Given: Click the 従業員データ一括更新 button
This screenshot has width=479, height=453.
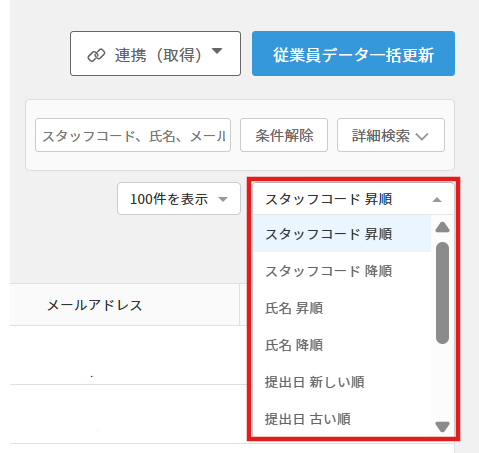Looking at the screenshot, I should [x=353, y=54].
